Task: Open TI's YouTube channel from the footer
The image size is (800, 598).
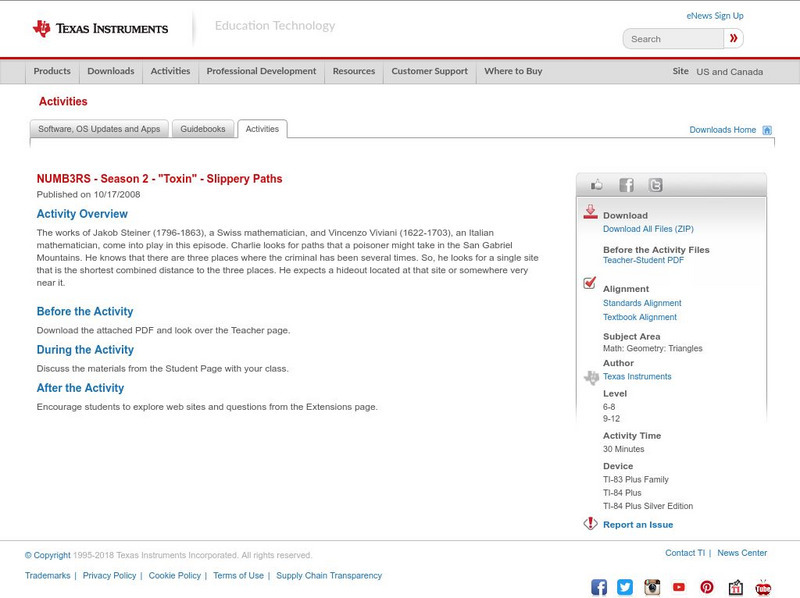Action: pos(679,587)
